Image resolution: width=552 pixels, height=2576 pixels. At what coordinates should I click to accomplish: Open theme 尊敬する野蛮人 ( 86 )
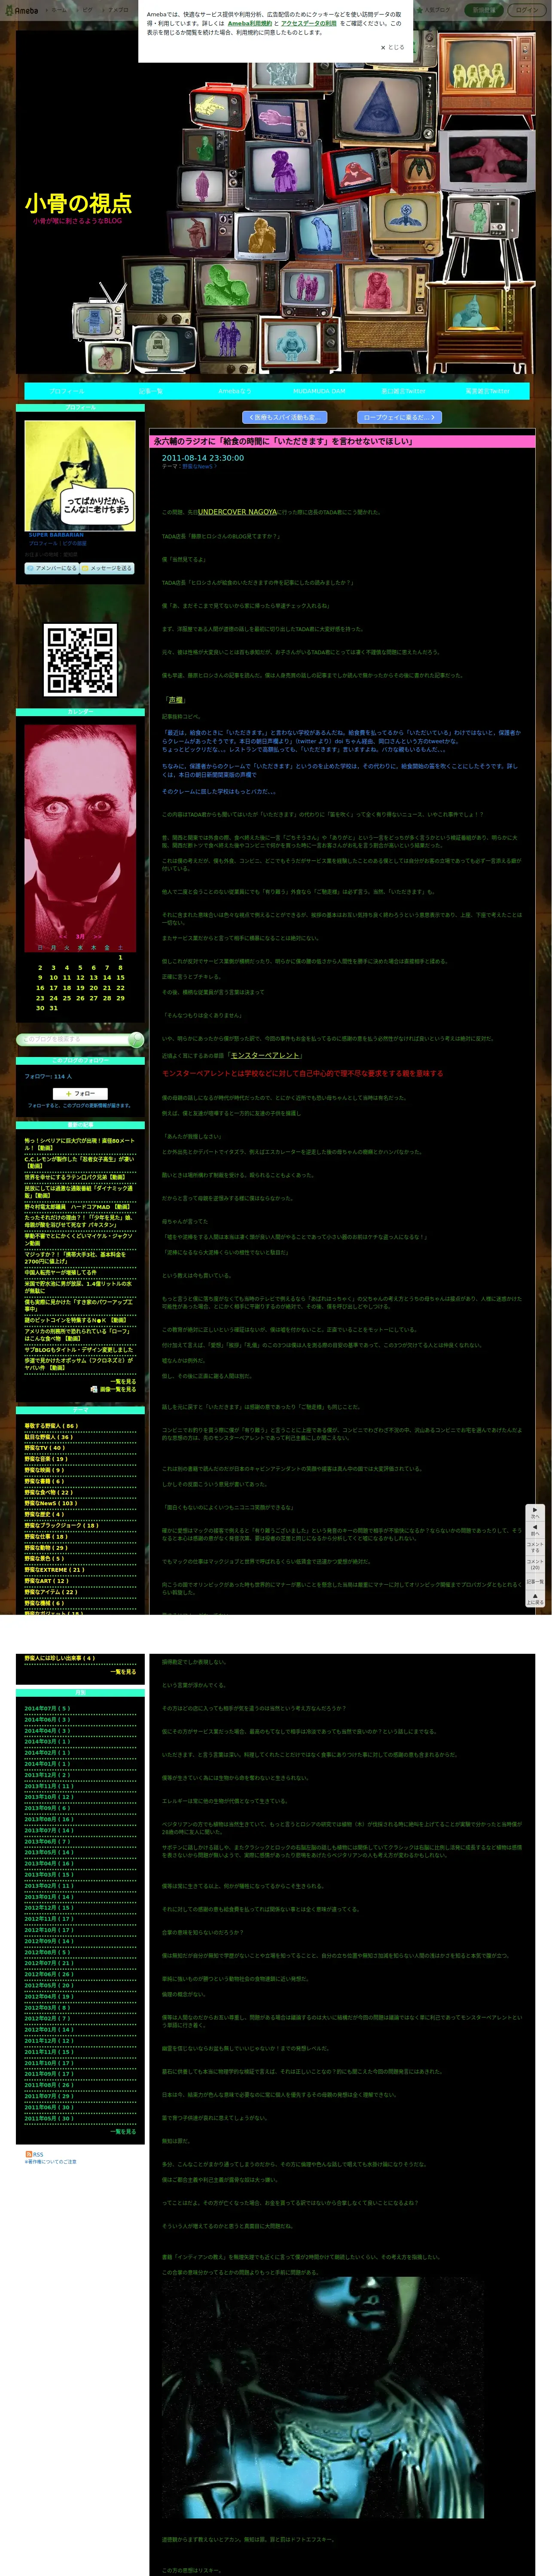tap(51, 1426)
